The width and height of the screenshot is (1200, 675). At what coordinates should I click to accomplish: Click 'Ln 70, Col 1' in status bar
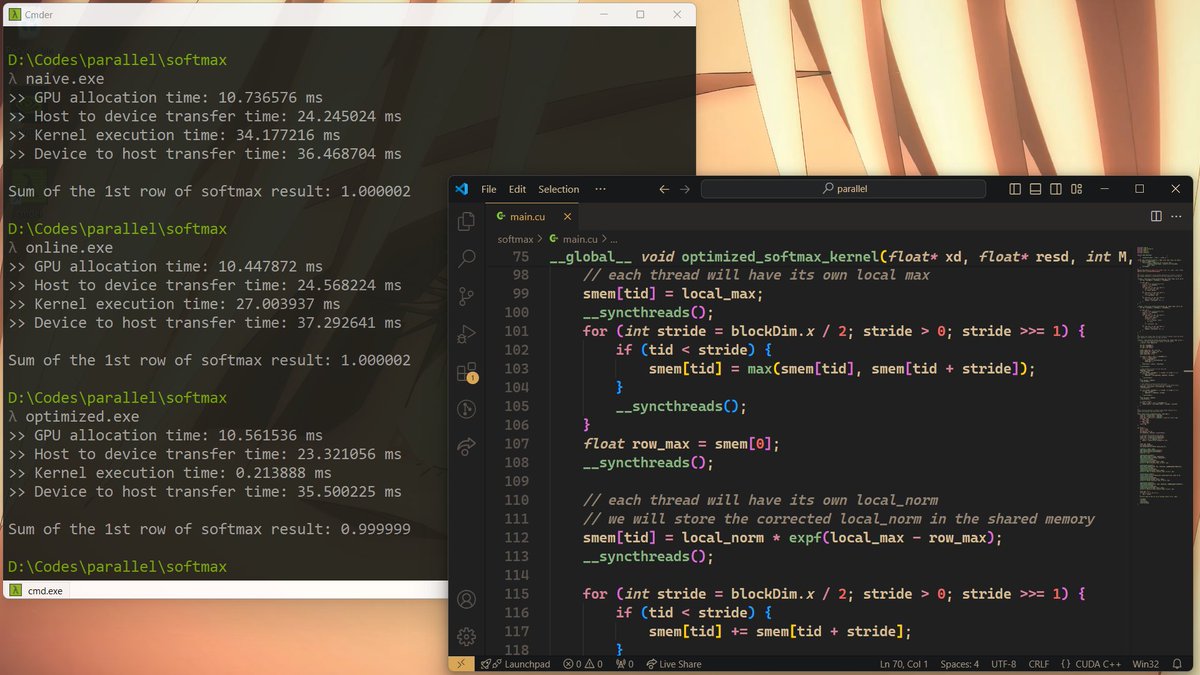tap(904, 664)
